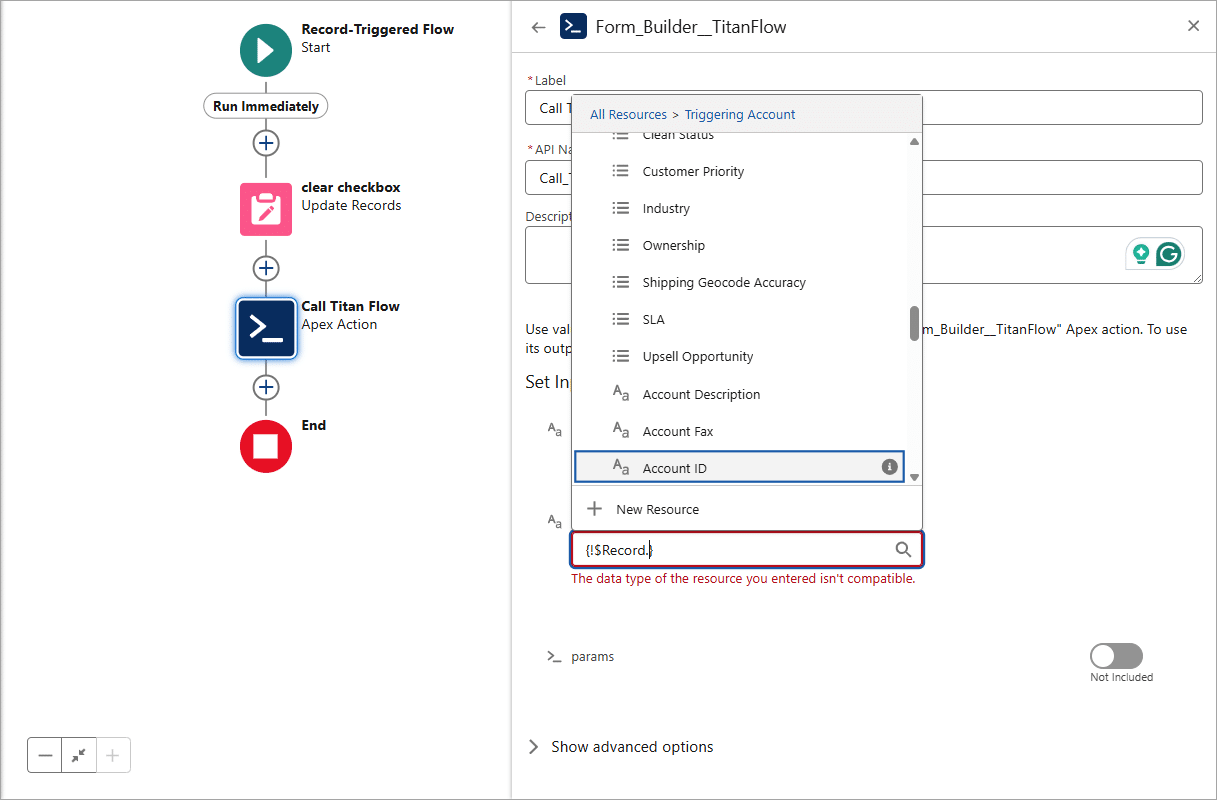Click the red End node icon
Image resolution: width=1217 pixels, height=800 pixels.
click(x=266, y=446)
